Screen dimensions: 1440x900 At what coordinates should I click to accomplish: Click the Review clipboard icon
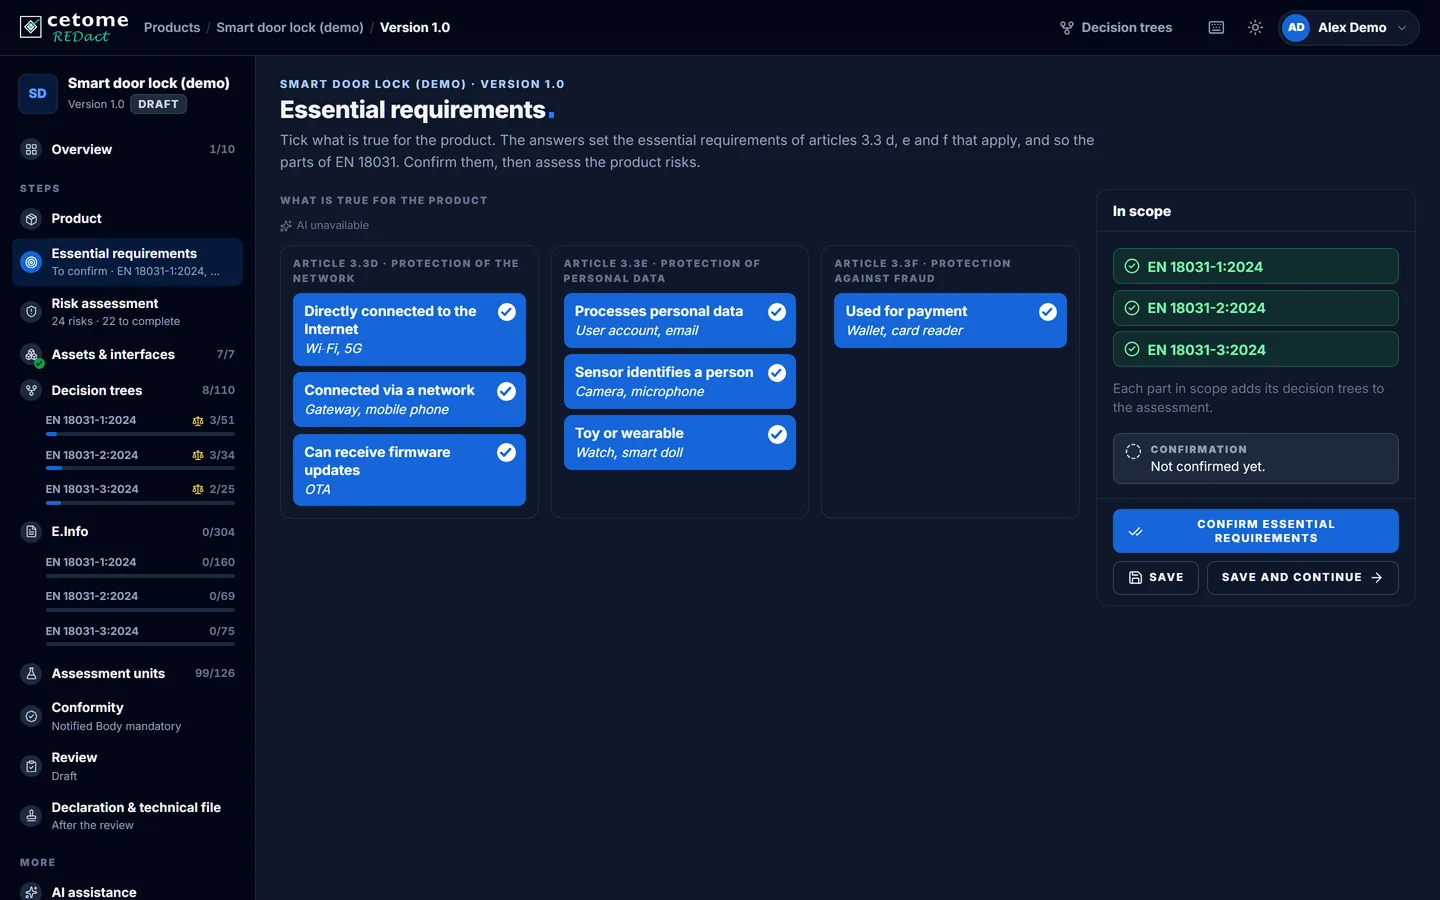click(31, 766)
